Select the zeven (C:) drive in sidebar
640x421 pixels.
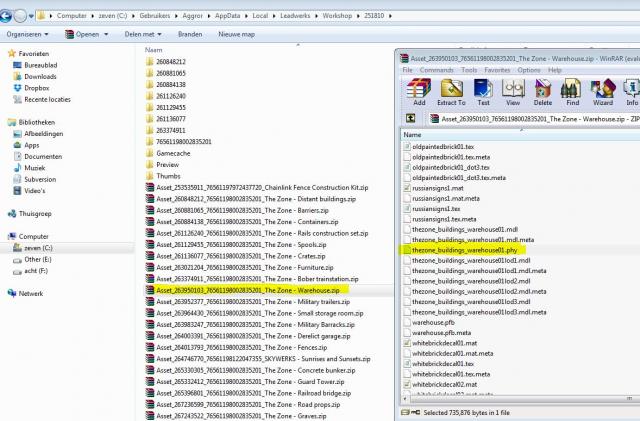[43, 247]
